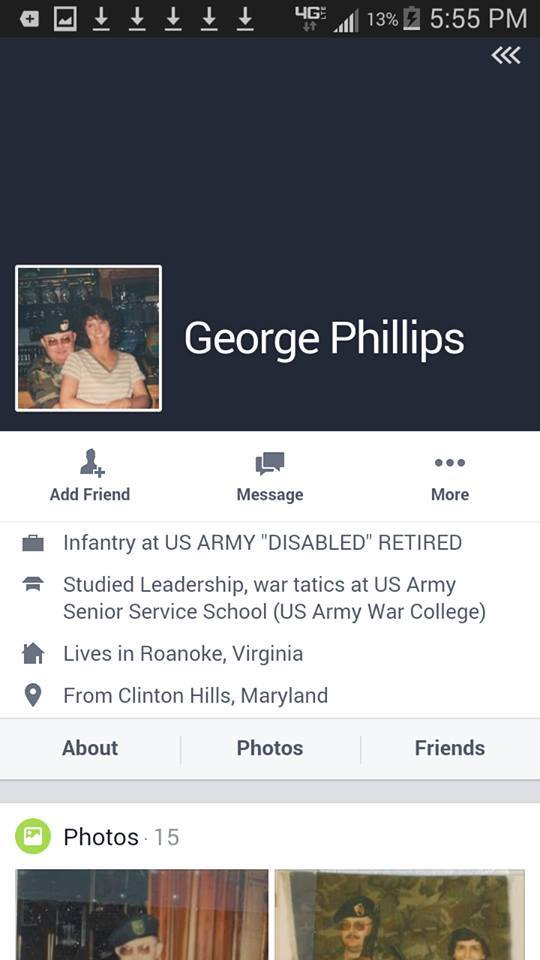Switch to the About tab
This screenshot has width=540, height=960.
[x=90, y=748]
